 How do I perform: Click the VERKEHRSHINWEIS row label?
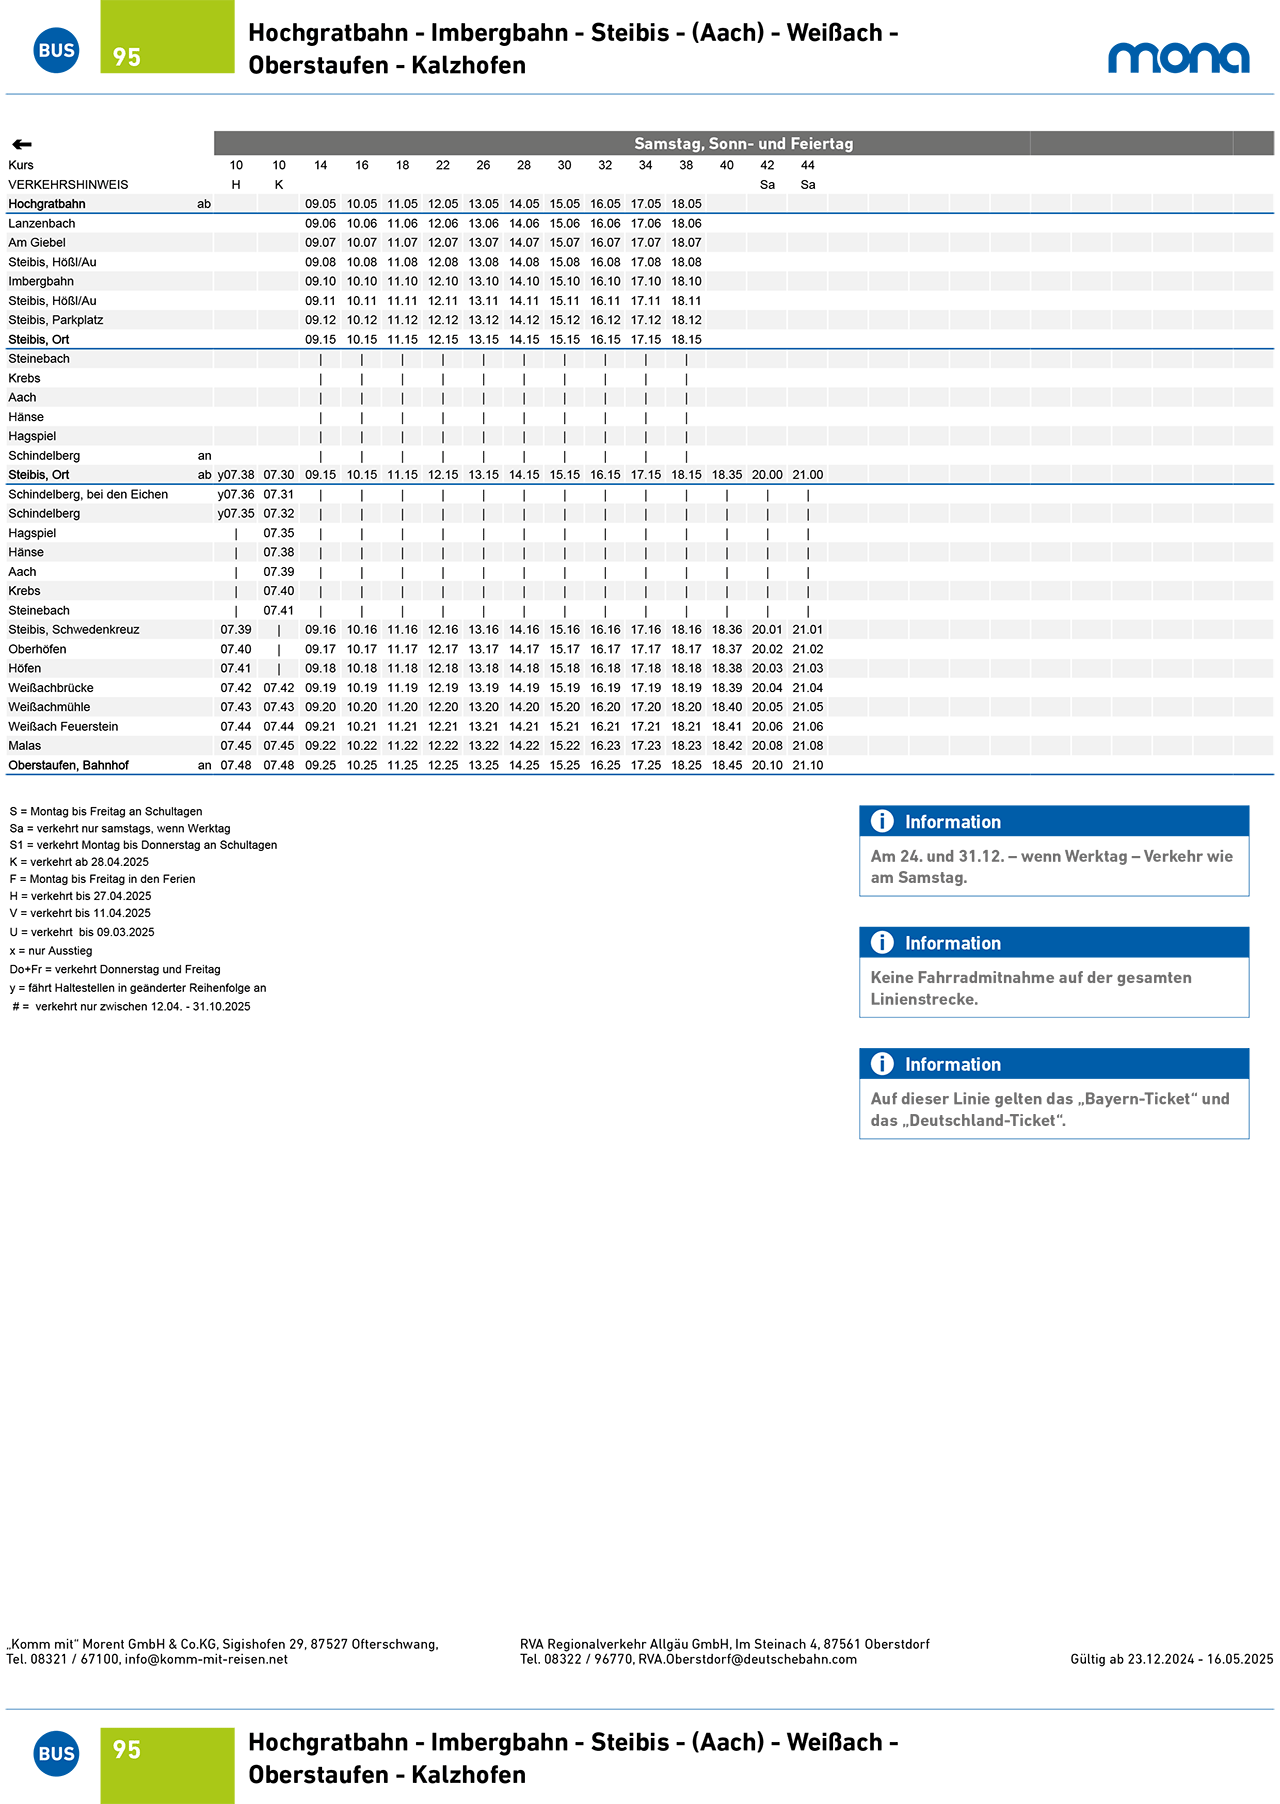[68, 185]
